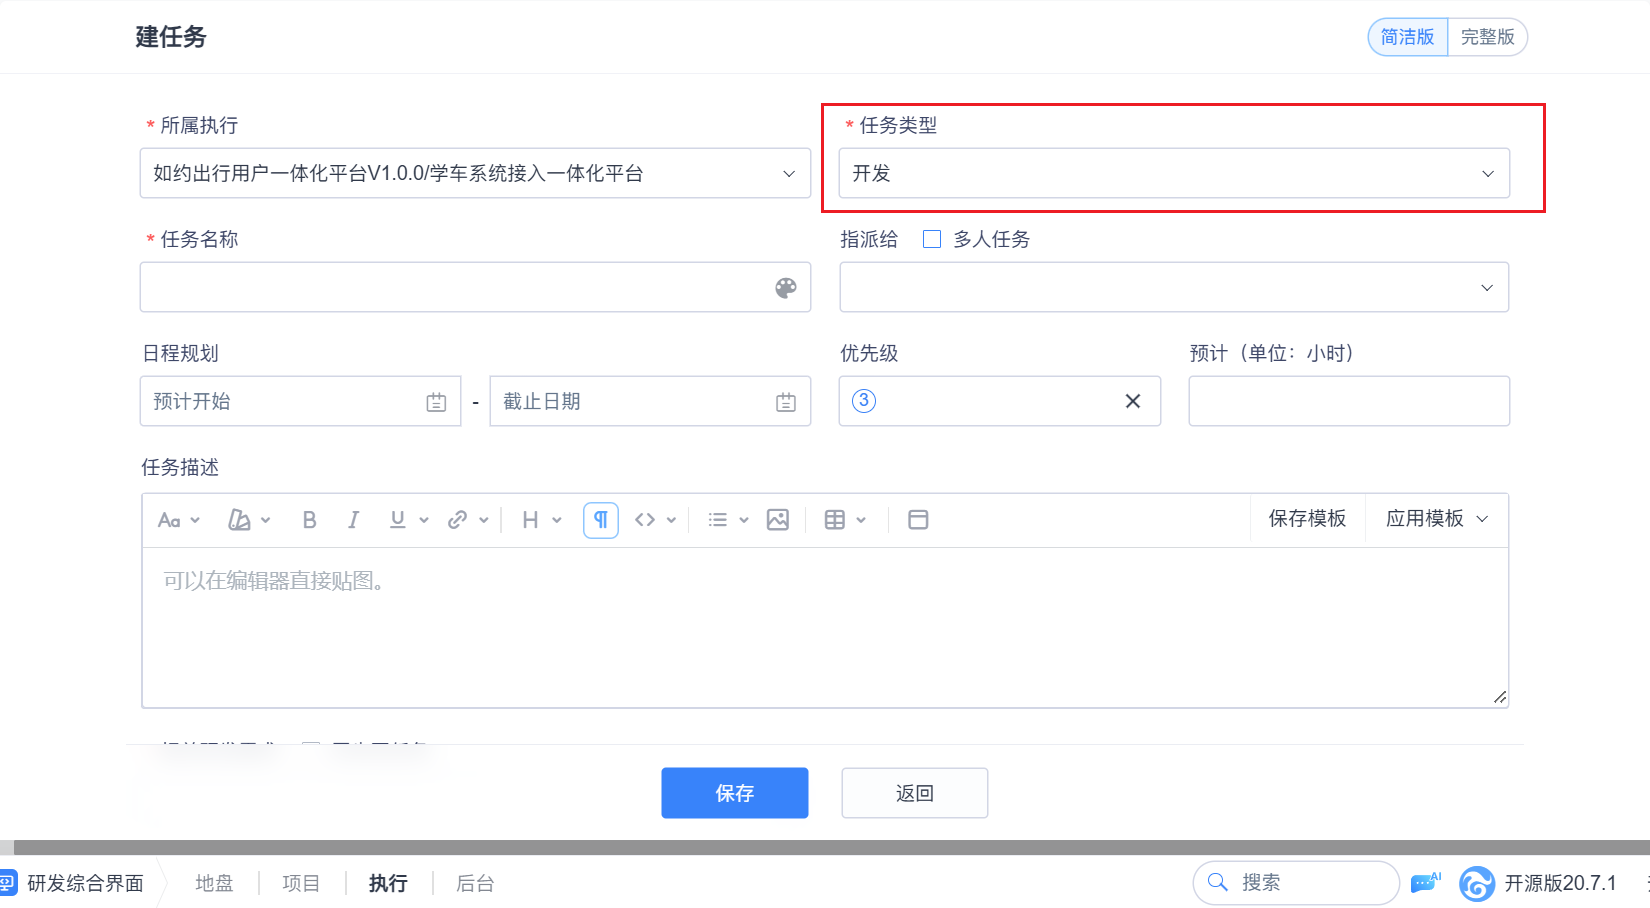Switch to the 简洁版 form mode

pyautogui.click(x=1407, y=37)
